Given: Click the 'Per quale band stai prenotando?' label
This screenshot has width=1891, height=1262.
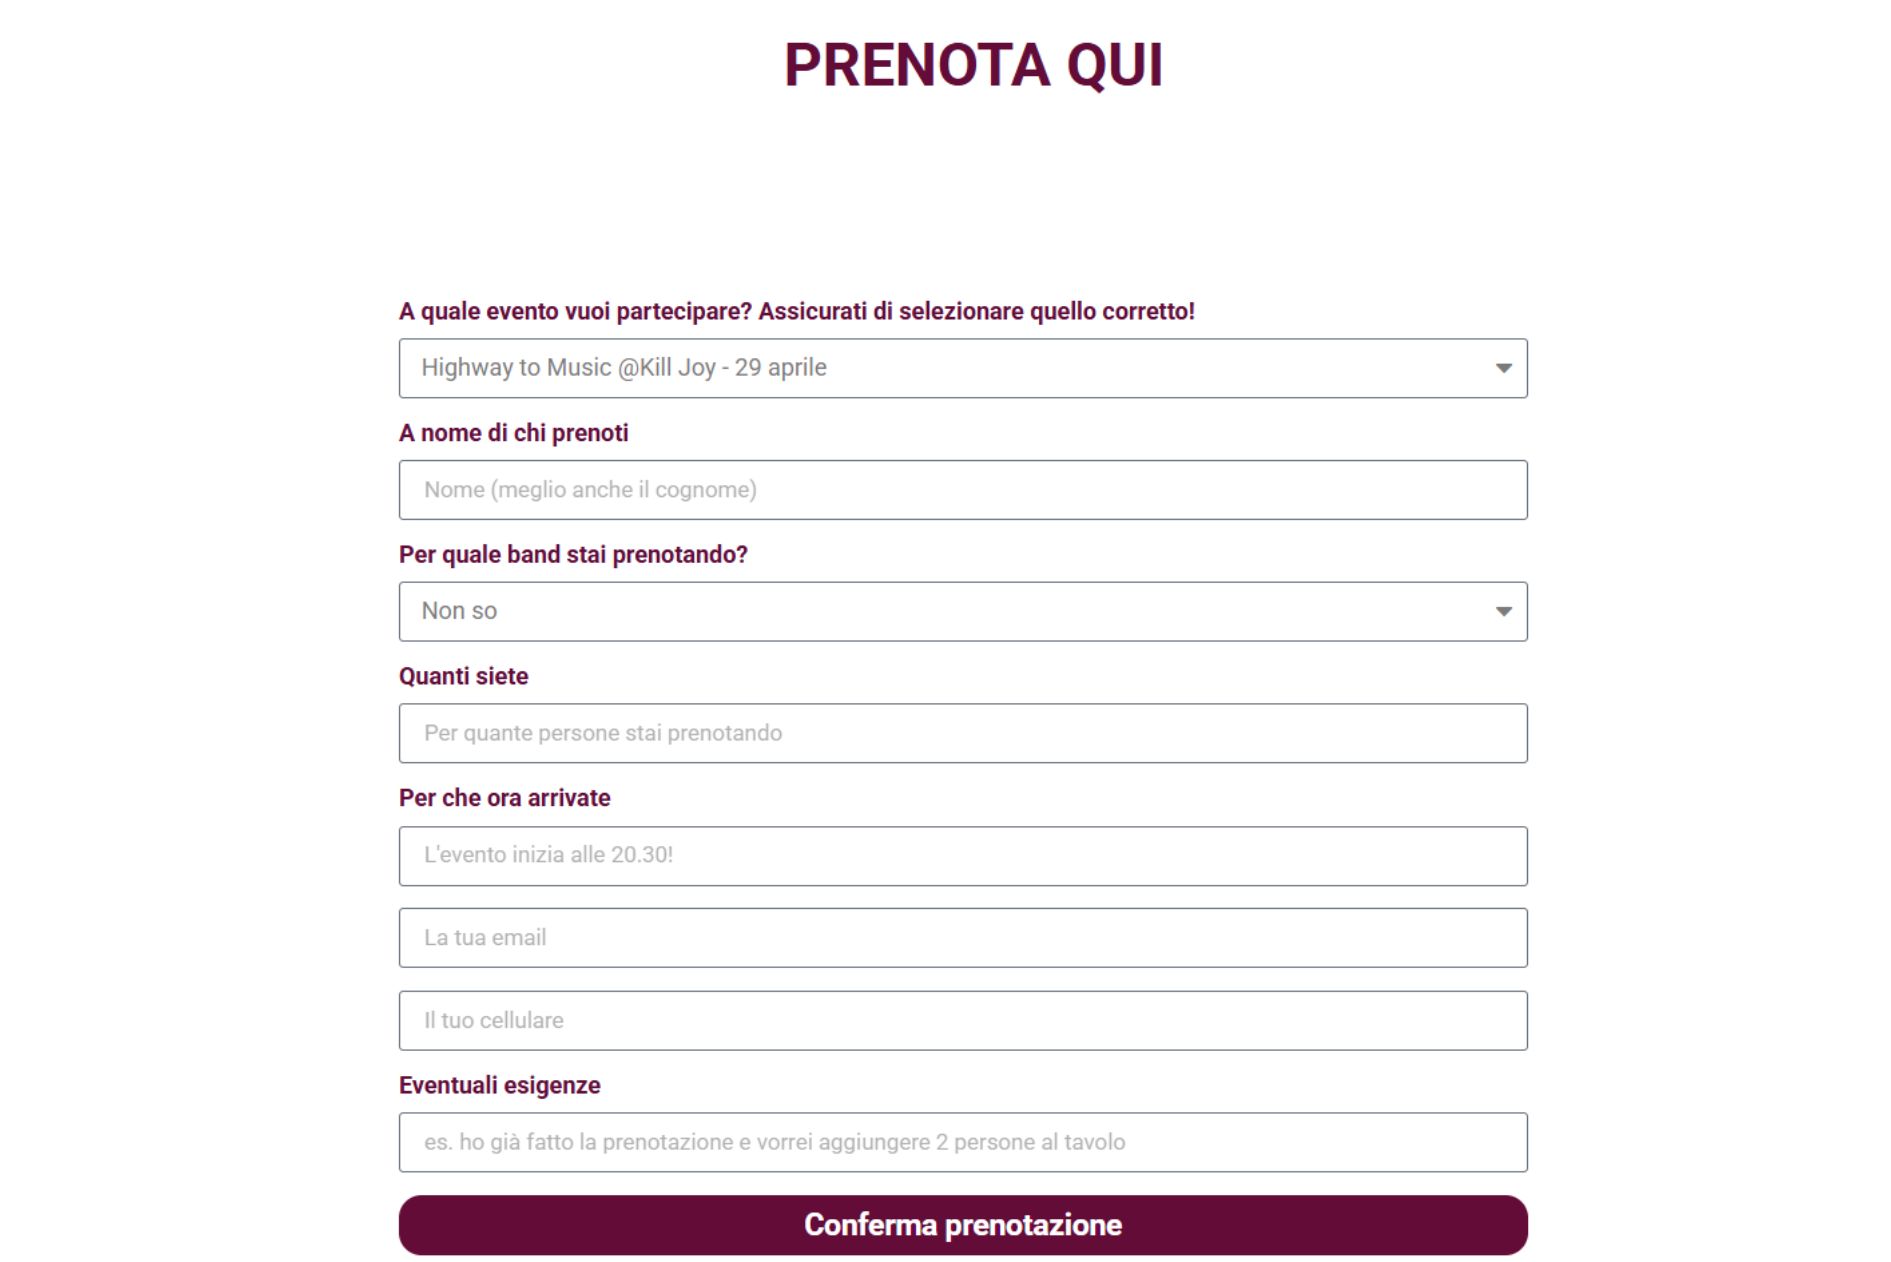Looking at the screenshot, I should click(573, 555).
